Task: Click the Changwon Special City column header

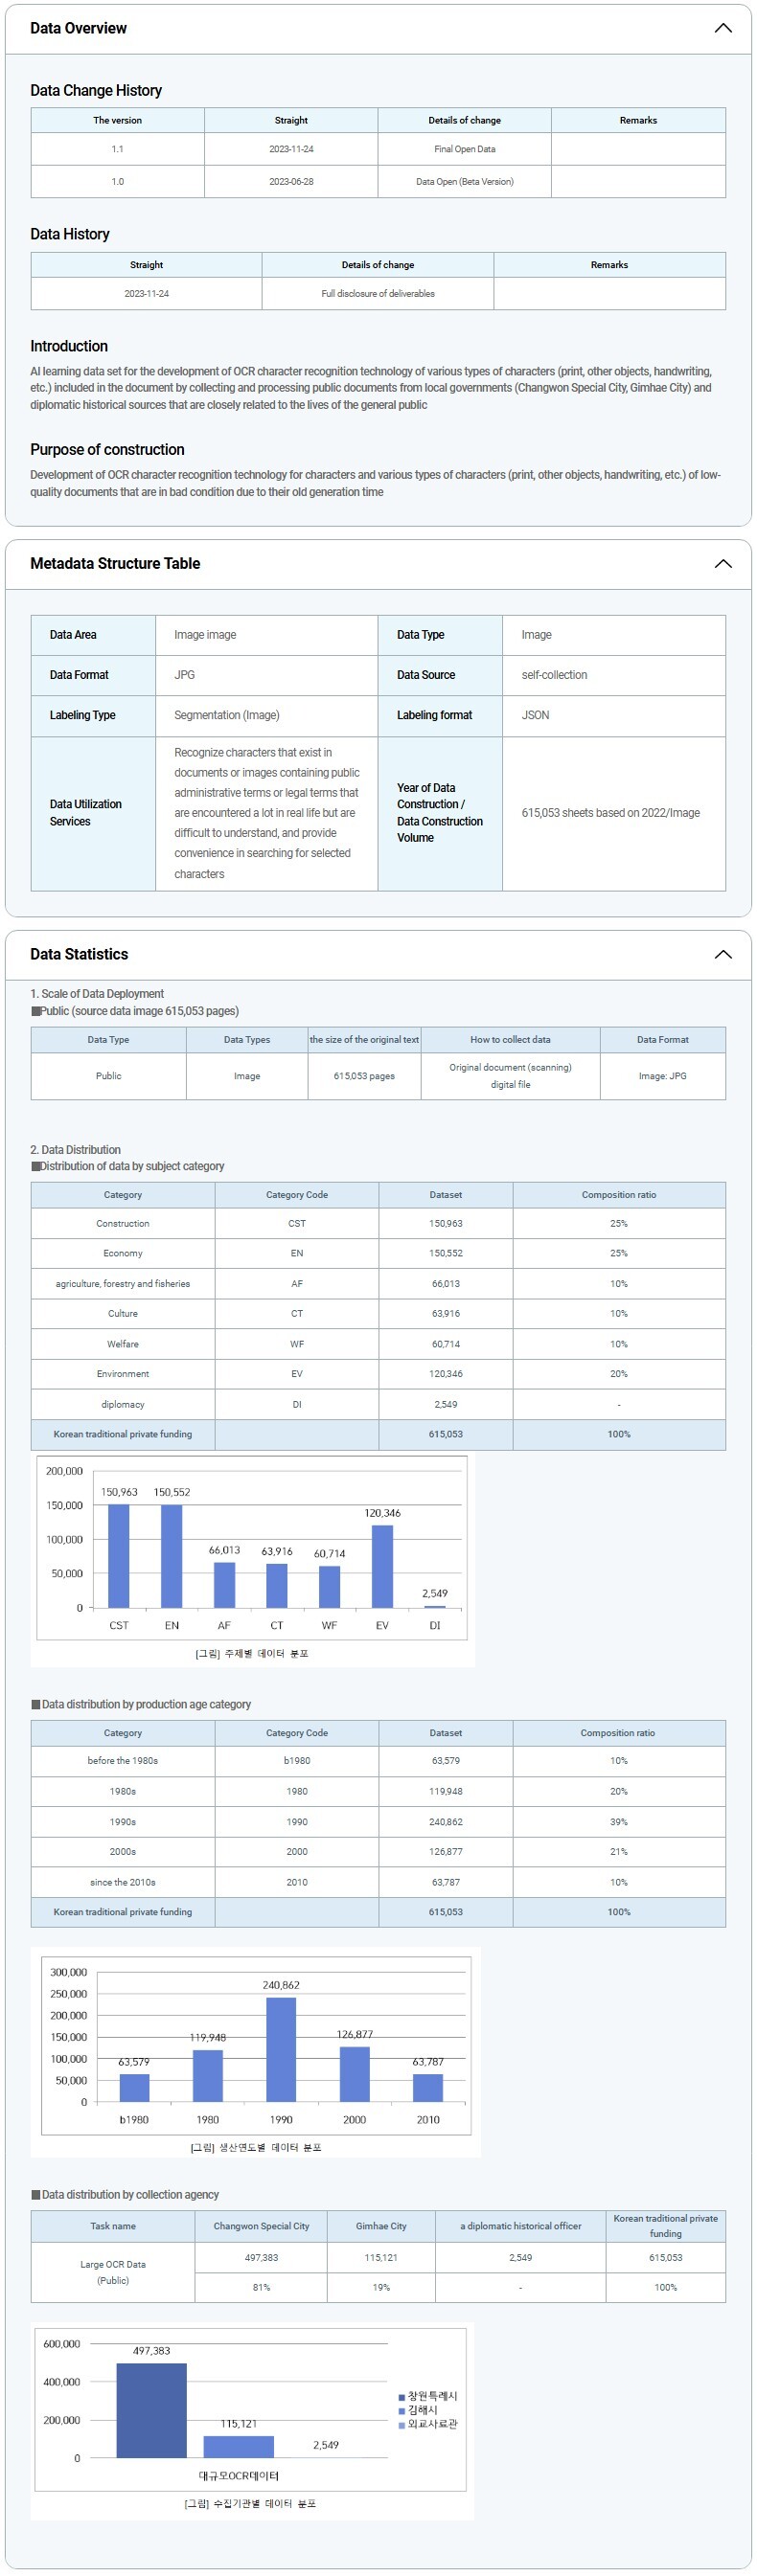Action: pos(261,2226)
